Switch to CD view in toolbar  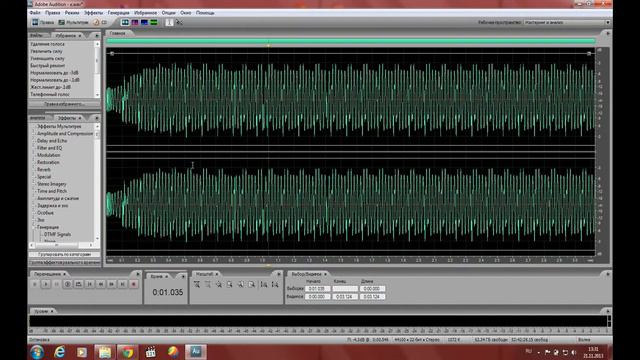(100, 22)
